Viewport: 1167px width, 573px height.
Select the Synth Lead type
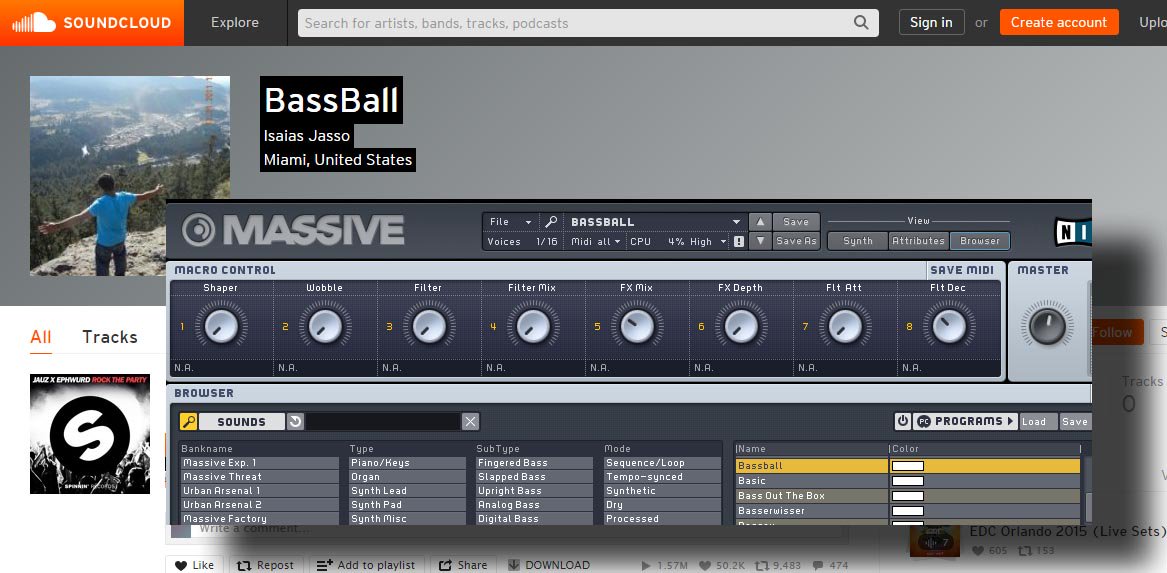(x=408, y=491)
